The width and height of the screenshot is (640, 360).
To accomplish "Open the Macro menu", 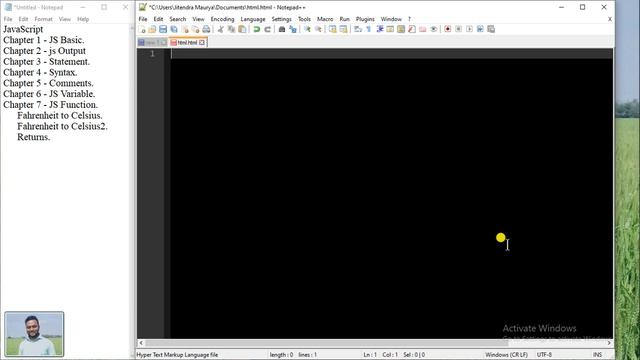I will point(325,19).
